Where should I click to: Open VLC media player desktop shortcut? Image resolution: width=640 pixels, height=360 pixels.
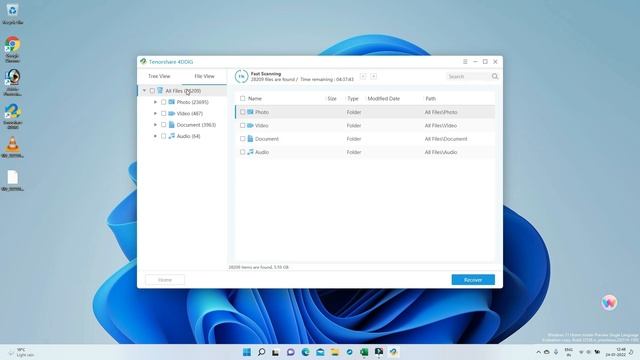tap(13, 147)
